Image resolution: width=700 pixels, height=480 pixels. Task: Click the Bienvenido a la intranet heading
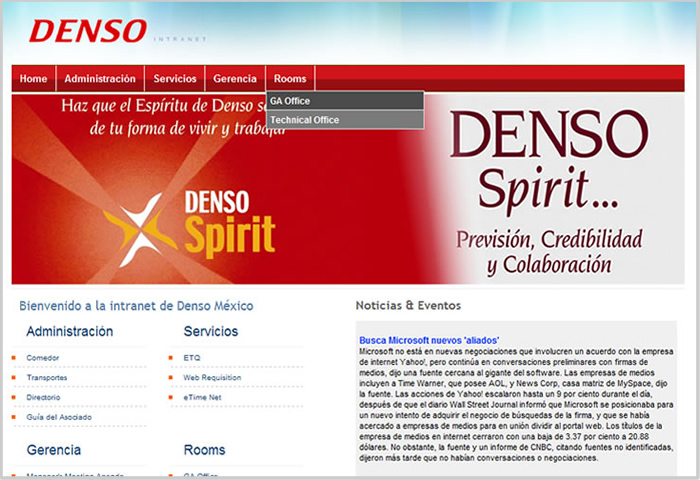(136, 306)
